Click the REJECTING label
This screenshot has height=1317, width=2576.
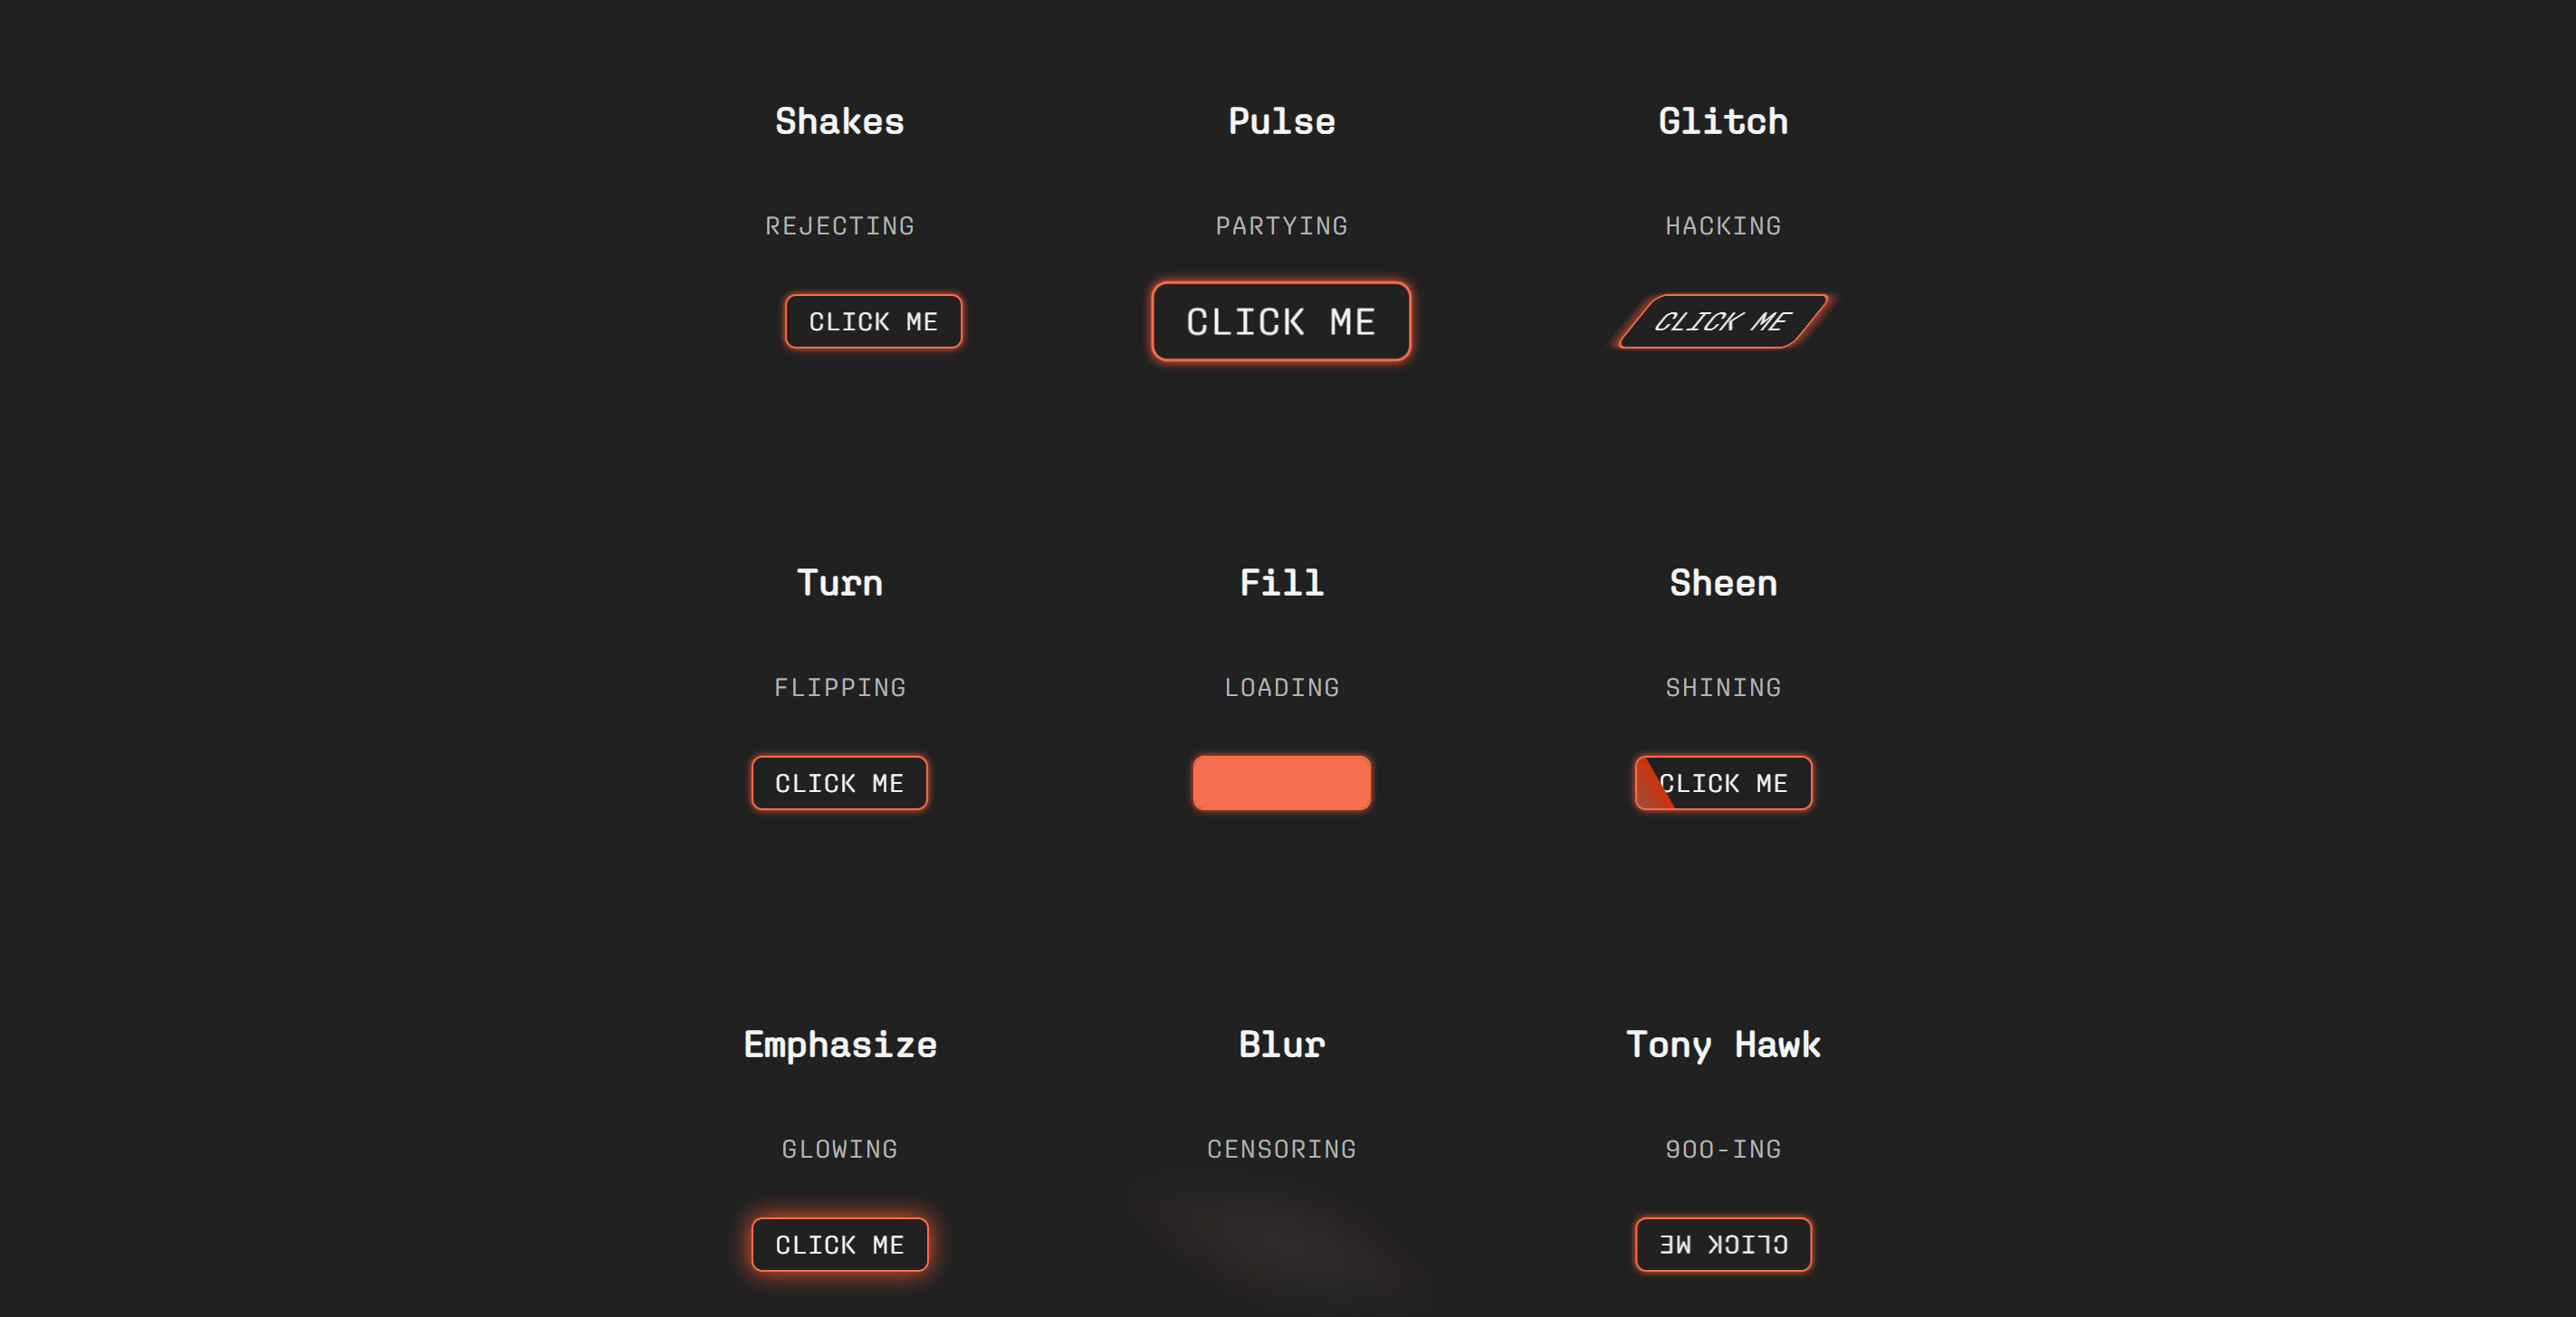(x=840, y=226)
